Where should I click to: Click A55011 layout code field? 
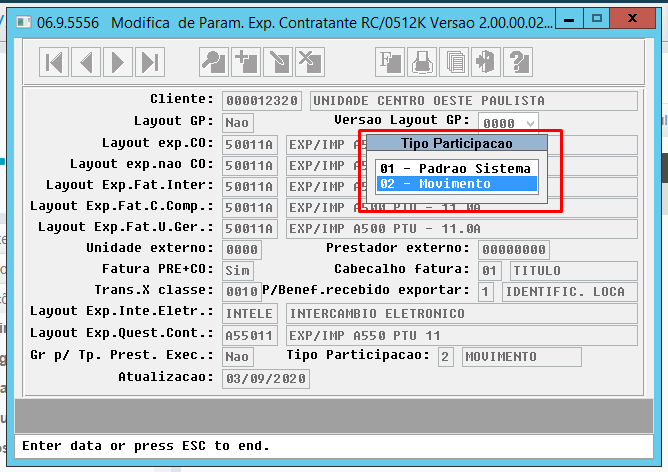pos(250,336)
